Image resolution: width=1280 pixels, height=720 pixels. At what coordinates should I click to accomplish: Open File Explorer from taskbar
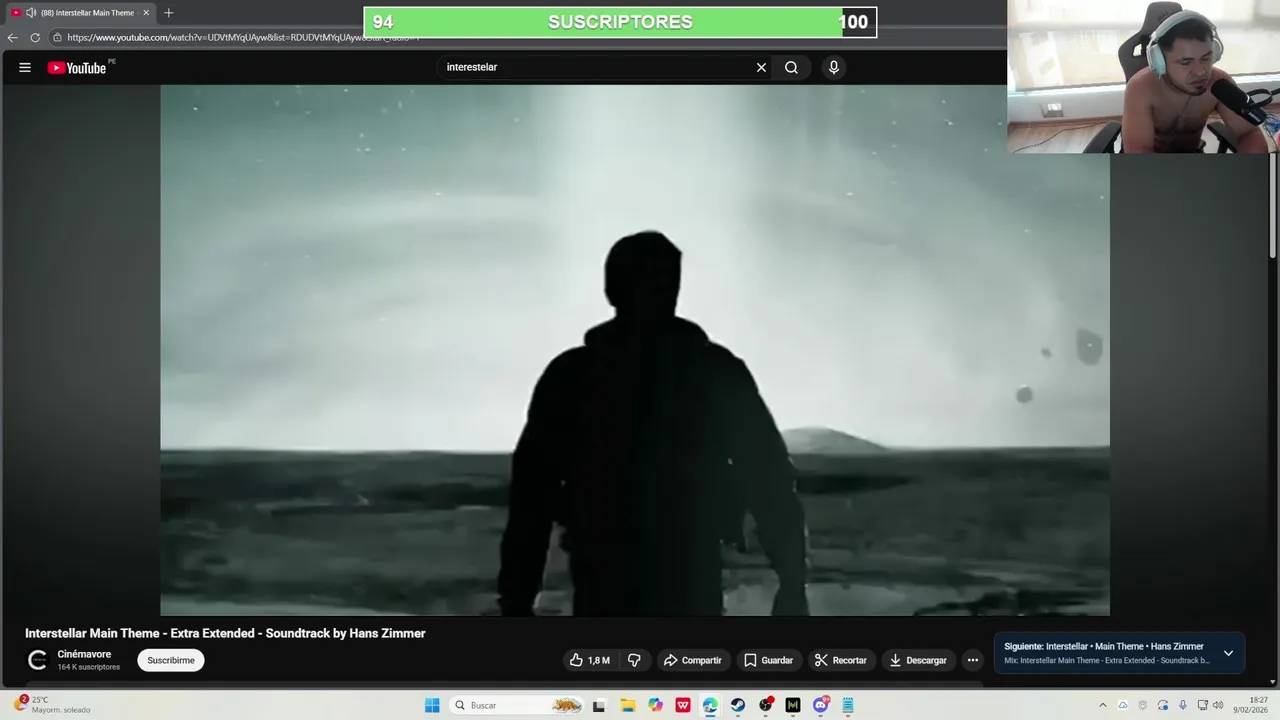tap(627, 705)
